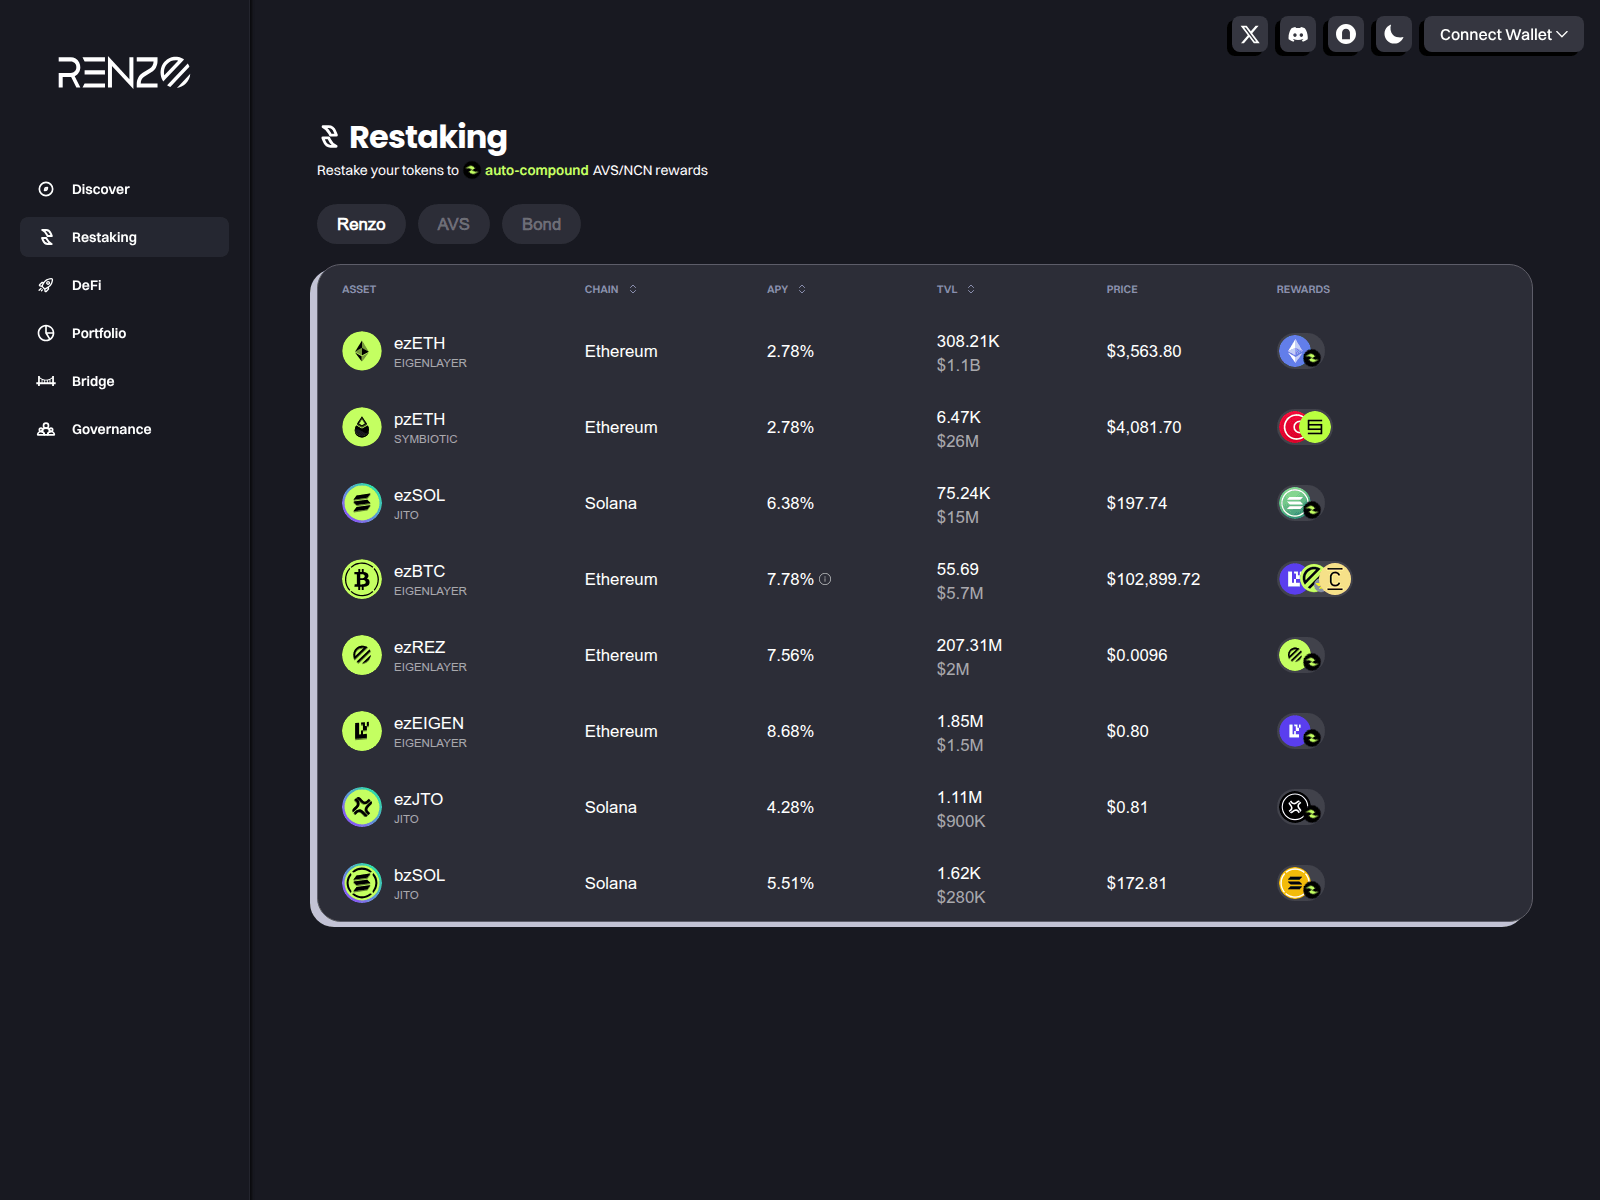Open the Discord icon in header
Viewport: 1600px width, 1200px height.
click(1297, 35)
